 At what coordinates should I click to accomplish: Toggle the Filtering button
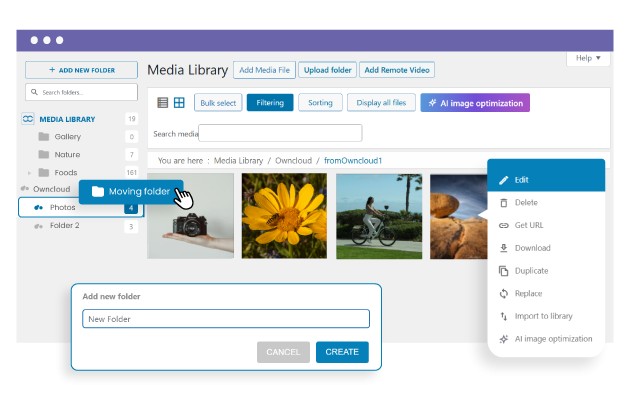coord(270,103)
